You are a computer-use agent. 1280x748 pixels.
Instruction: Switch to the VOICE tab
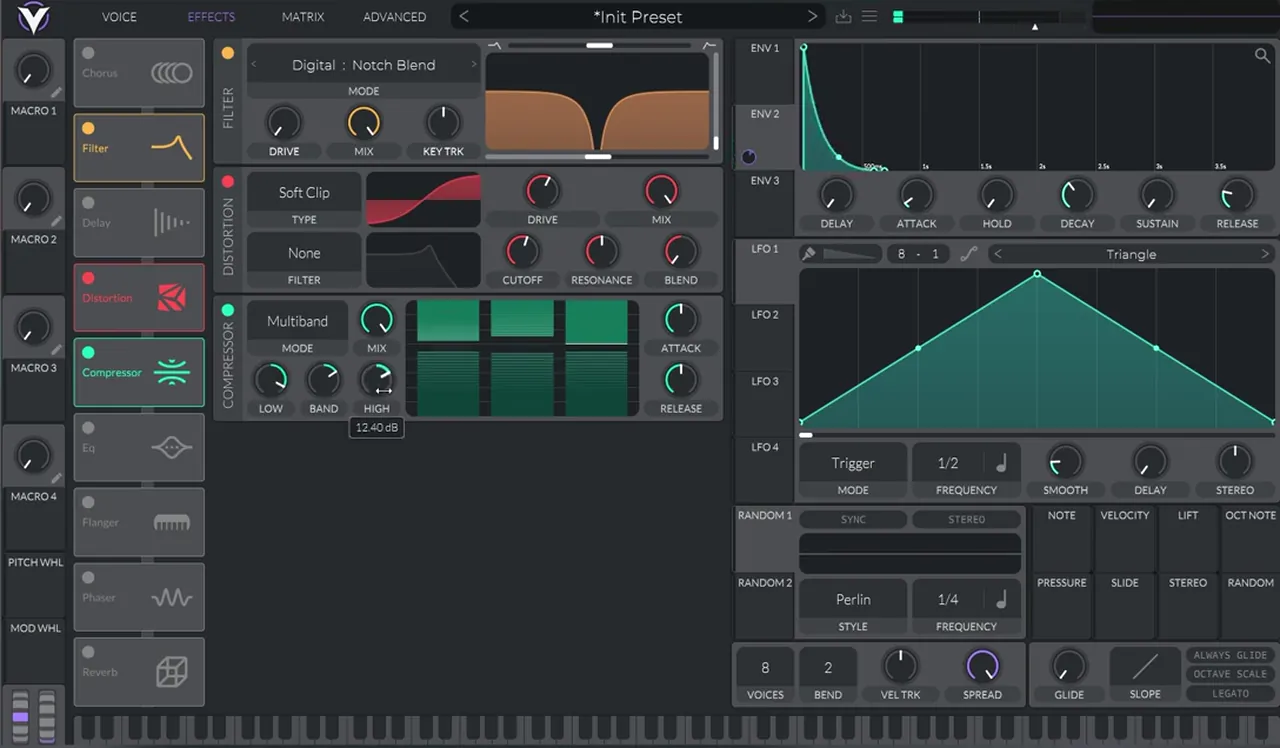(119, 17)
